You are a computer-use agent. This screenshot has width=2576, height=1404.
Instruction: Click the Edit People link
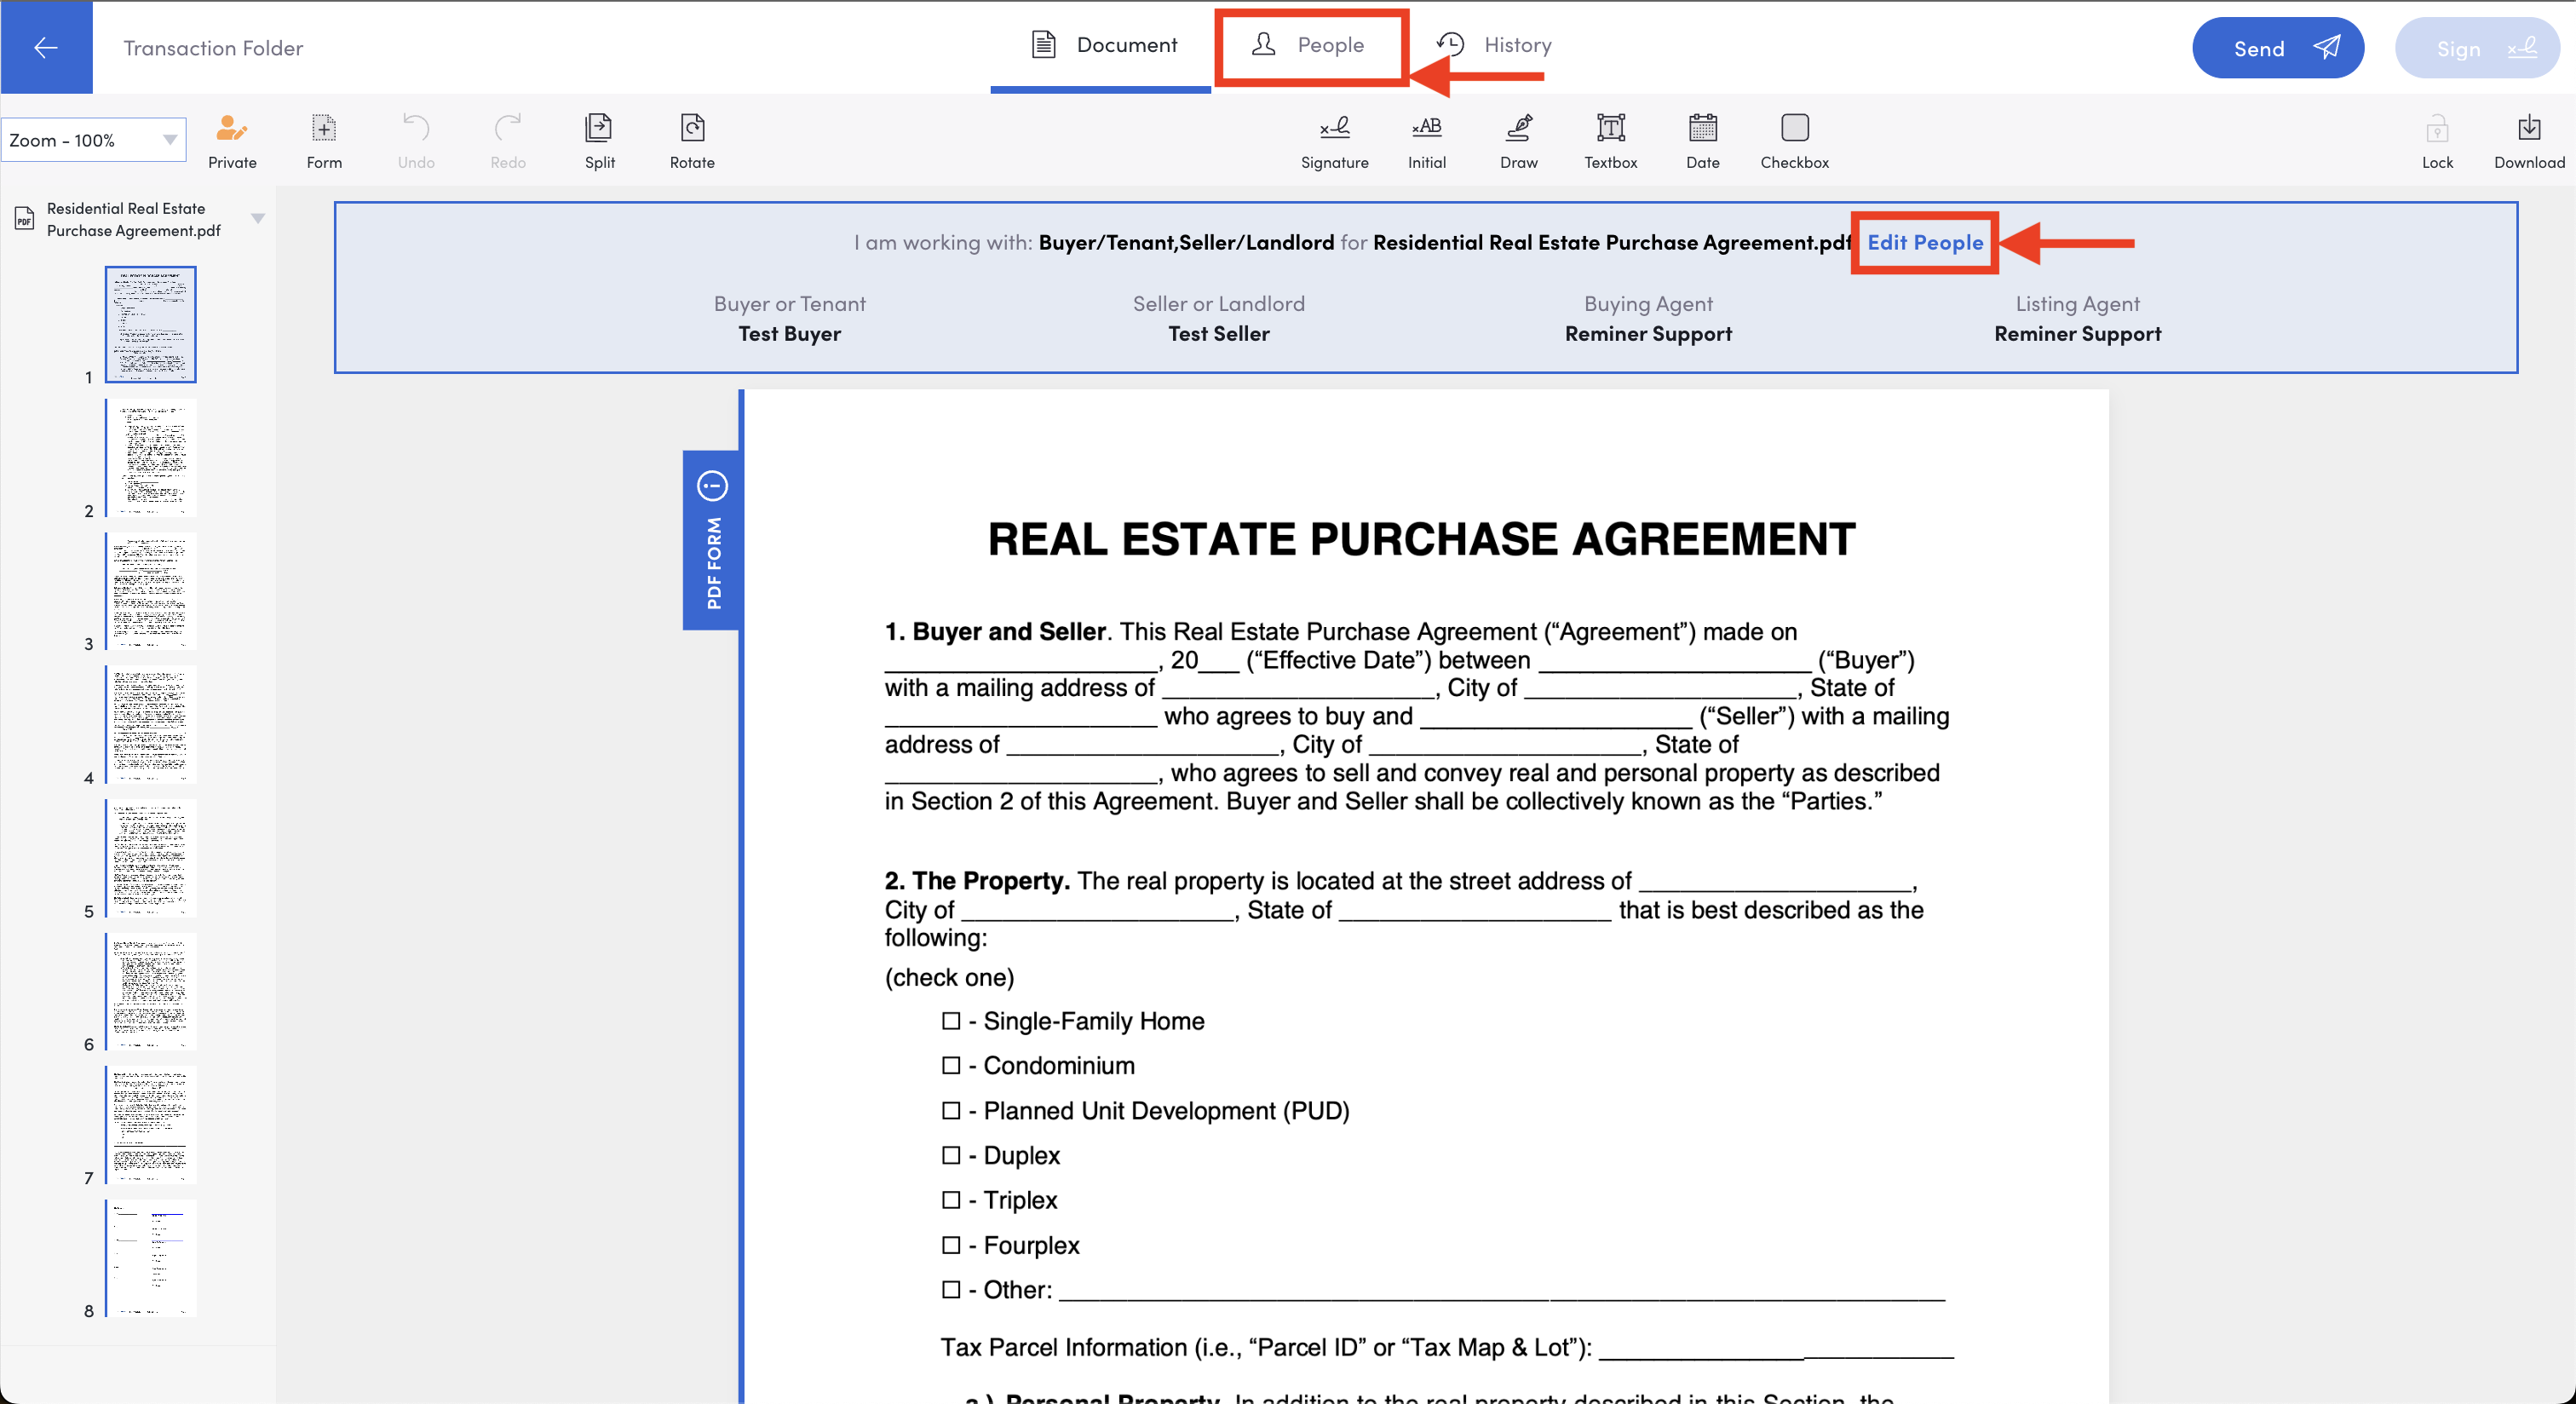pos(1924,242)
